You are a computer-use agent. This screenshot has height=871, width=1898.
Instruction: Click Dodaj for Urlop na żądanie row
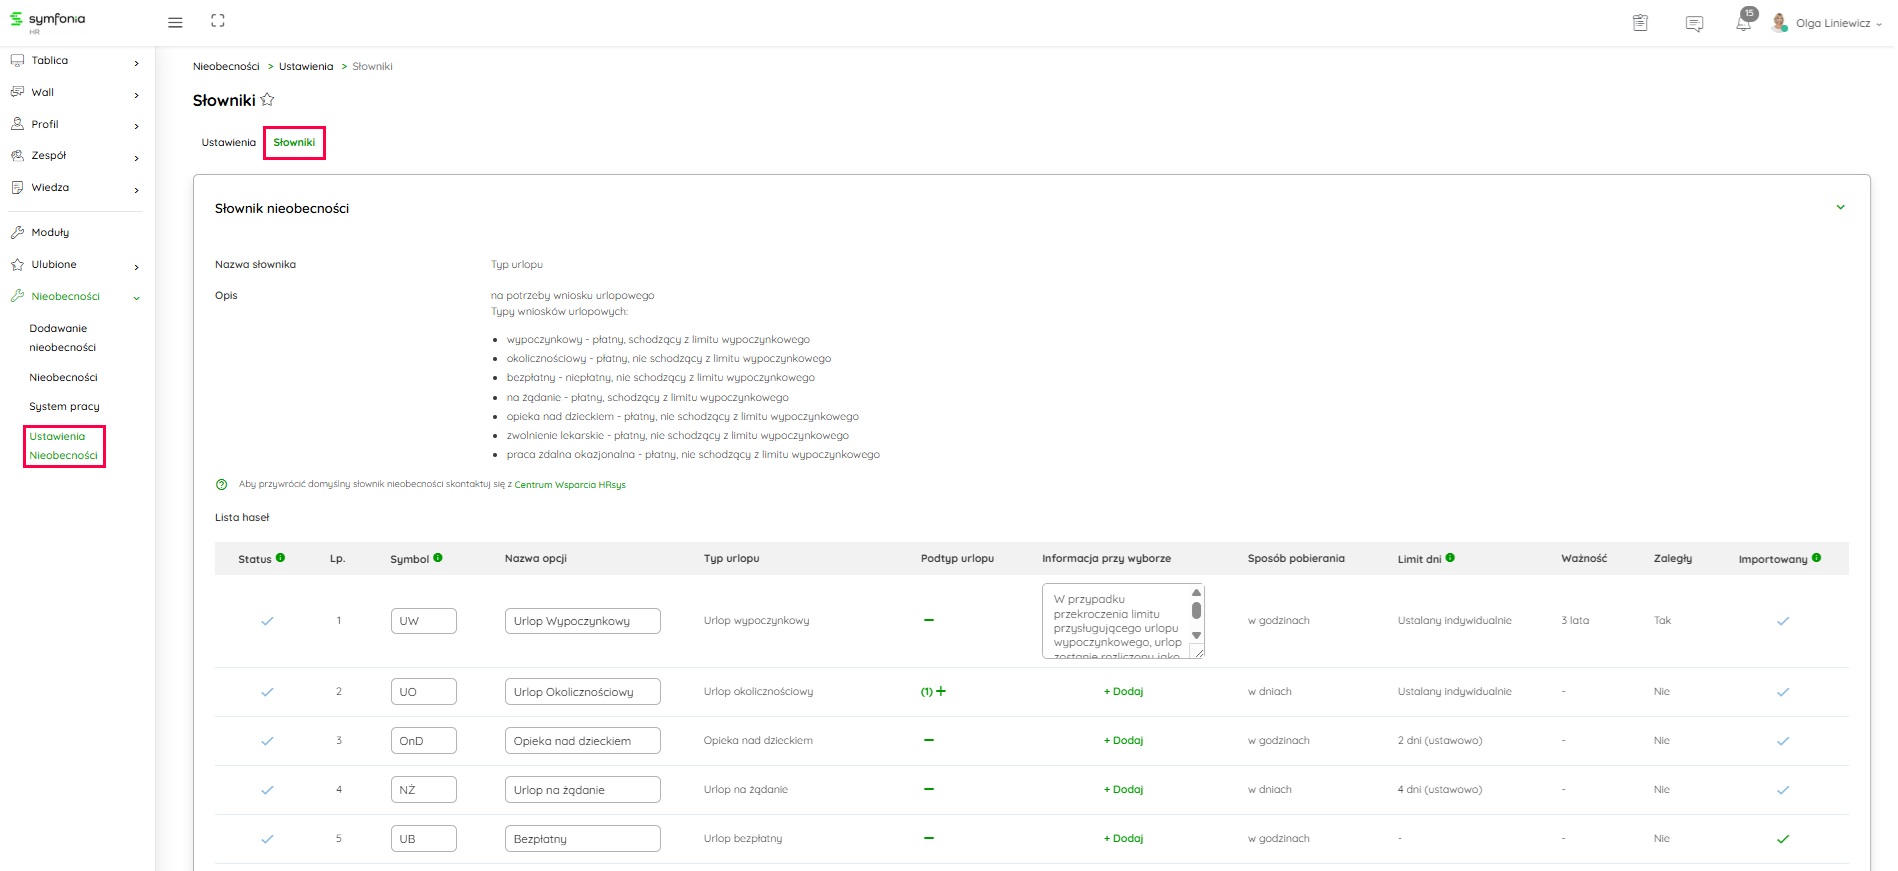(x=1123, y=790)
